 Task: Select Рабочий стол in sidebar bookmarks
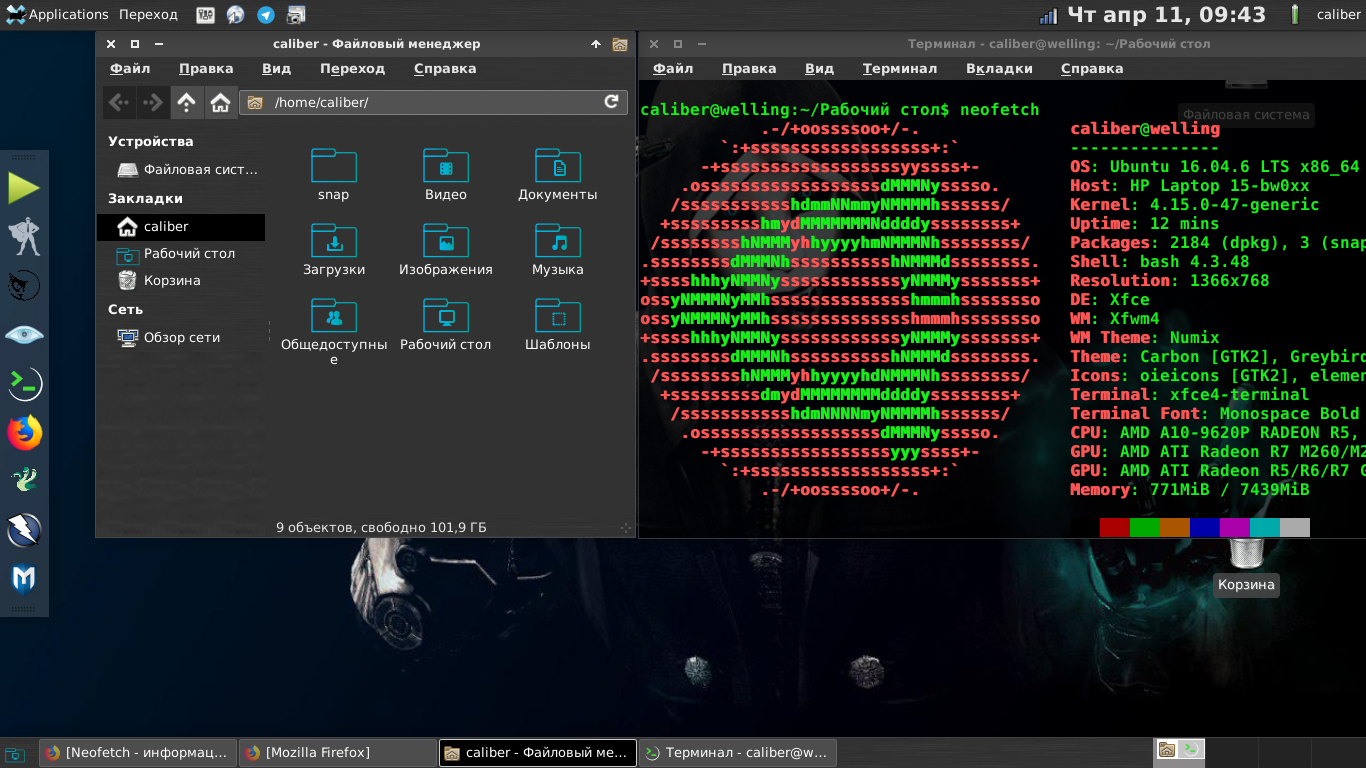[188, 254]
